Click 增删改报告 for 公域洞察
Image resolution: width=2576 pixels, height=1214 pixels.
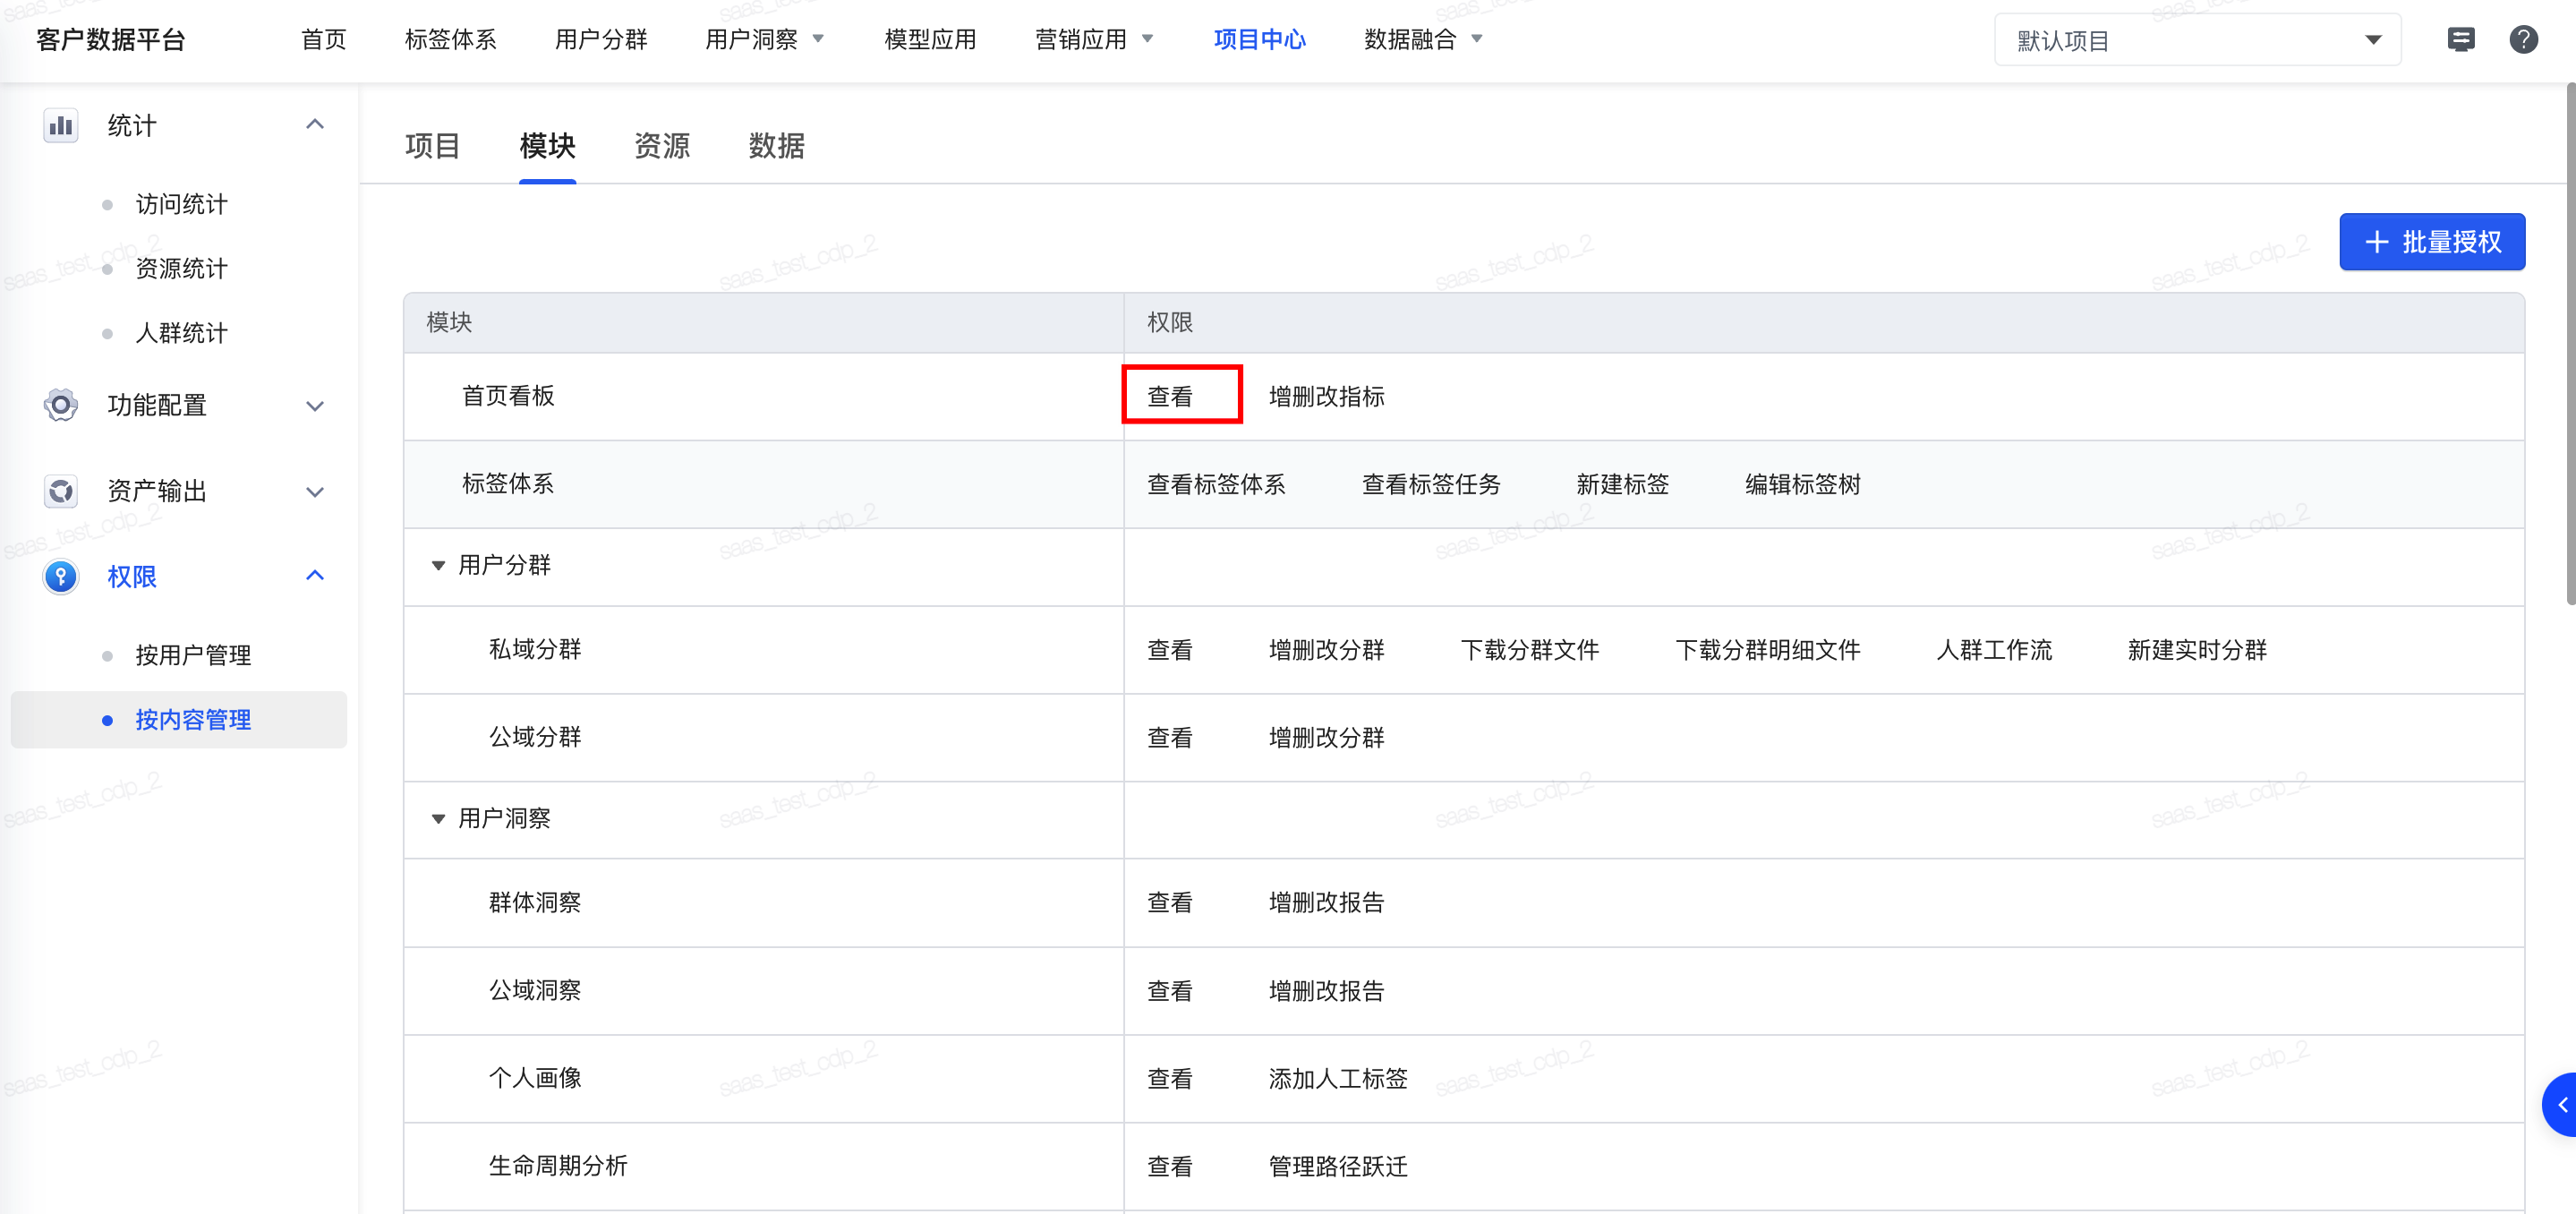click(1327, 991)
